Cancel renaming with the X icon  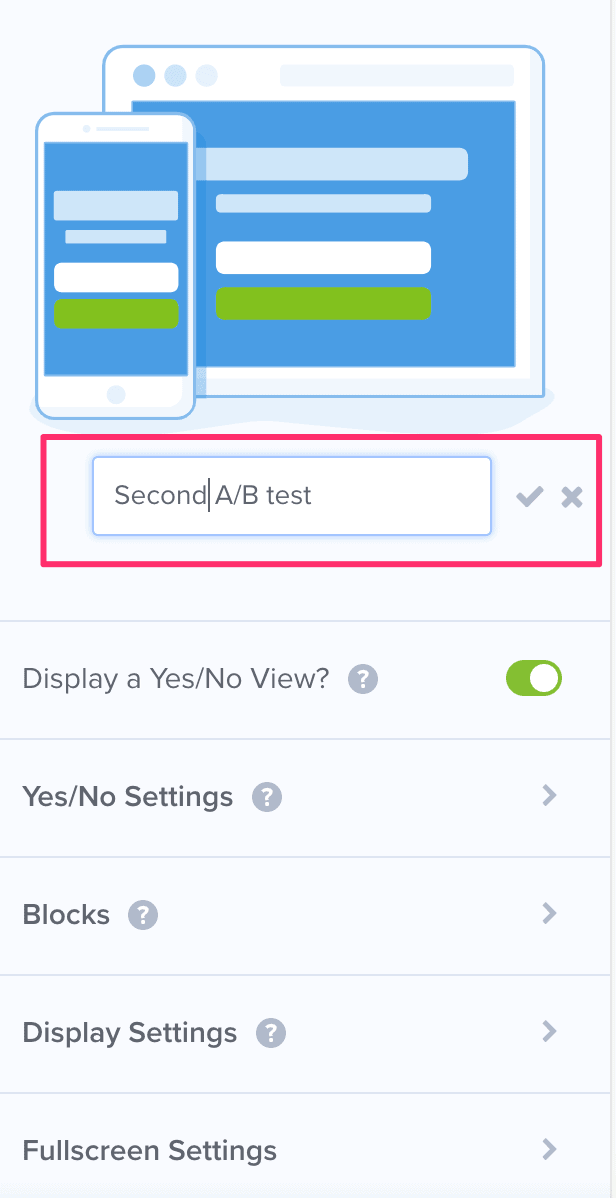click(572, 496)
